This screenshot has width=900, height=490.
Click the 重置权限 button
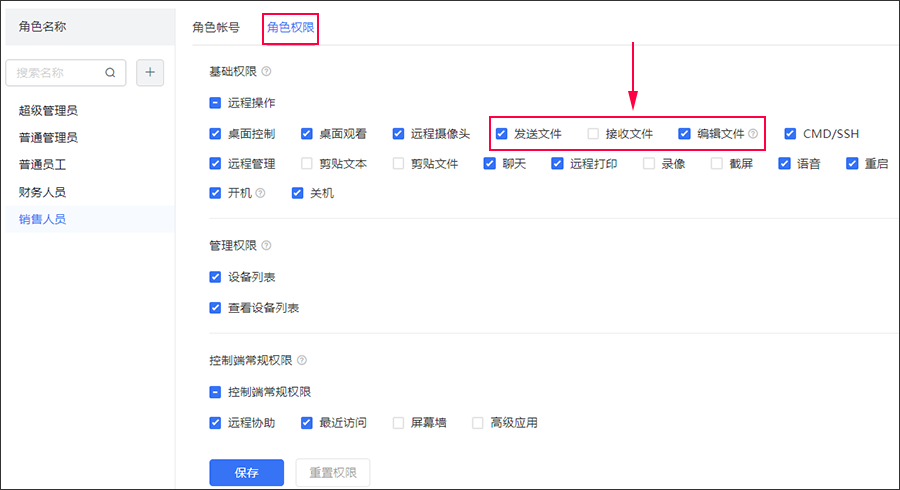pos(333,473)
